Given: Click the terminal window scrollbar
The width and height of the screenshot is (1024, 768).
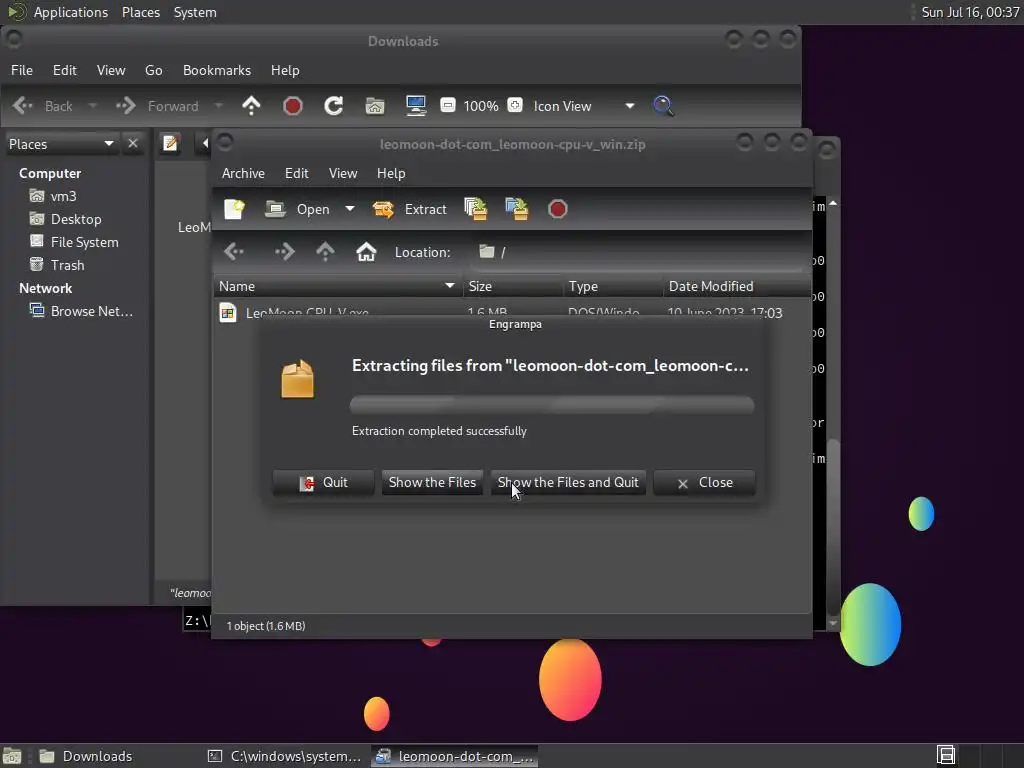Looking at the screenshot, I should (833, 414).
